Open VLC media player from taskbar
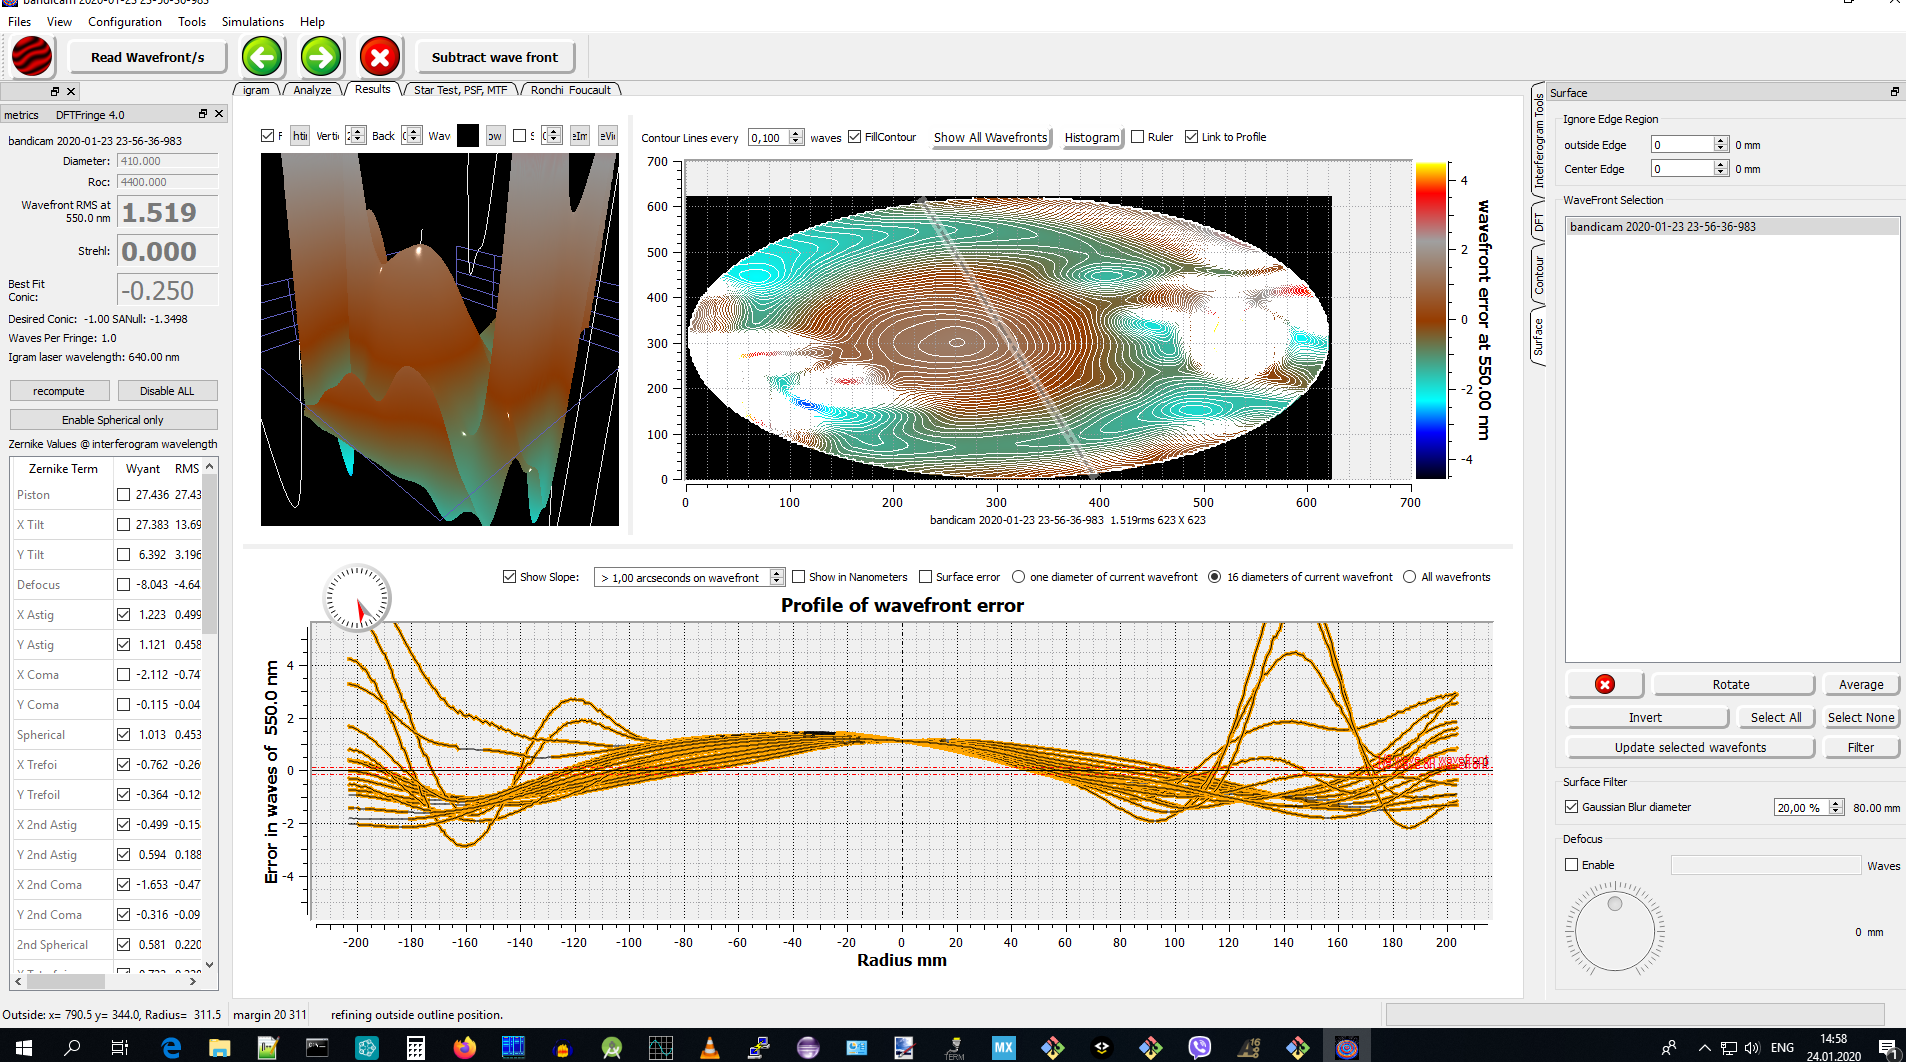The height and width of the screenshot is (1062, 1906). tap(709, 1047)
